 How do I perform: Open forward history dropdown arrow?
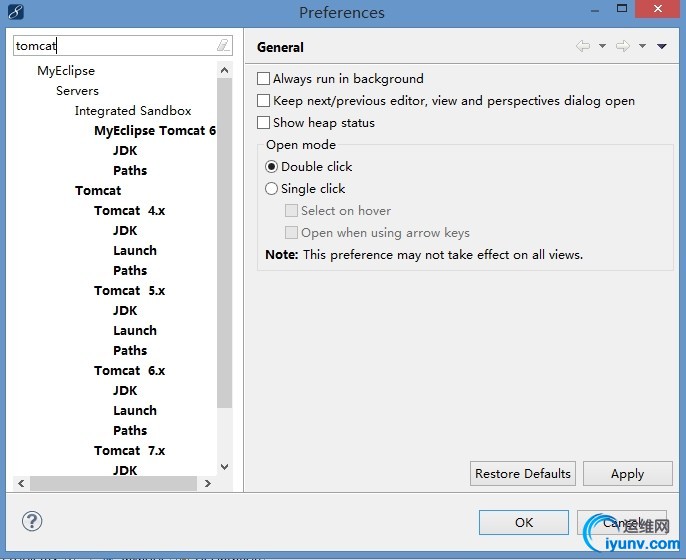642,46
